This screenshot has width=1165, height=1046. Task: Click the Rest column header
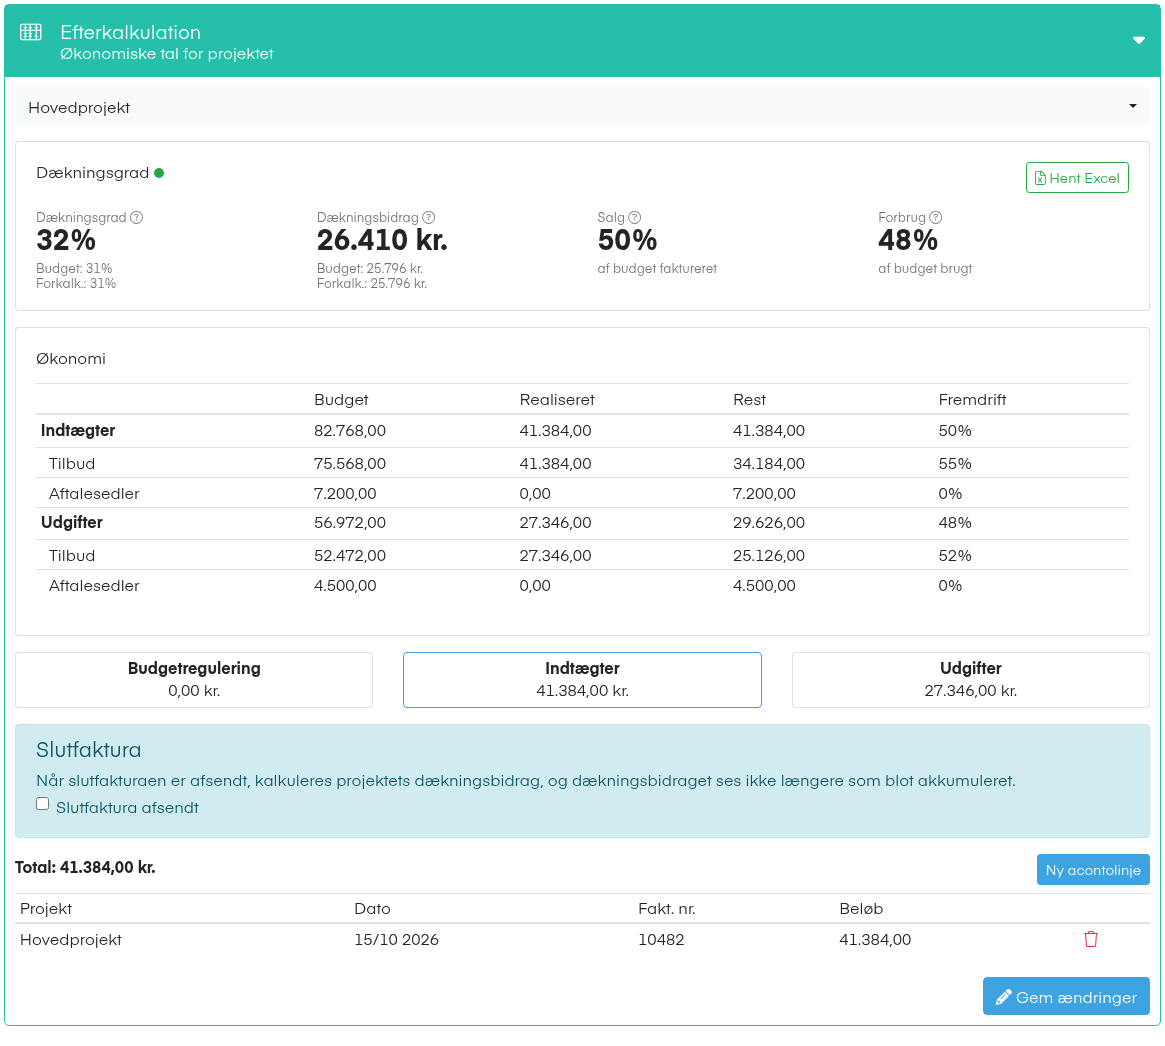[750, 400]
